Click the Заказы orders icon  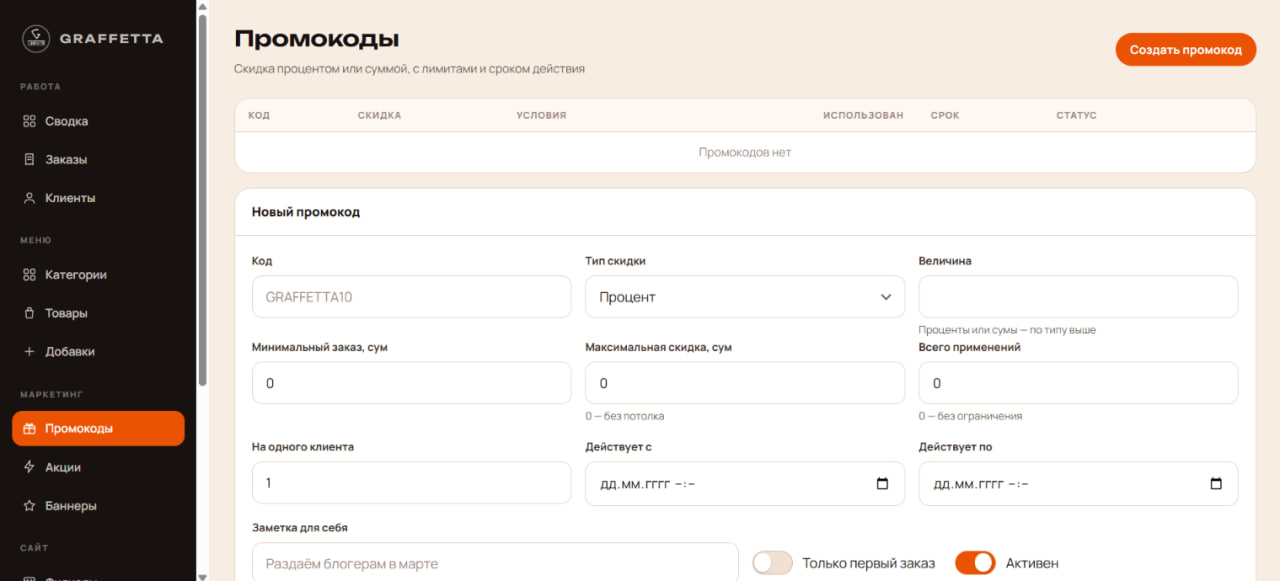29,159
